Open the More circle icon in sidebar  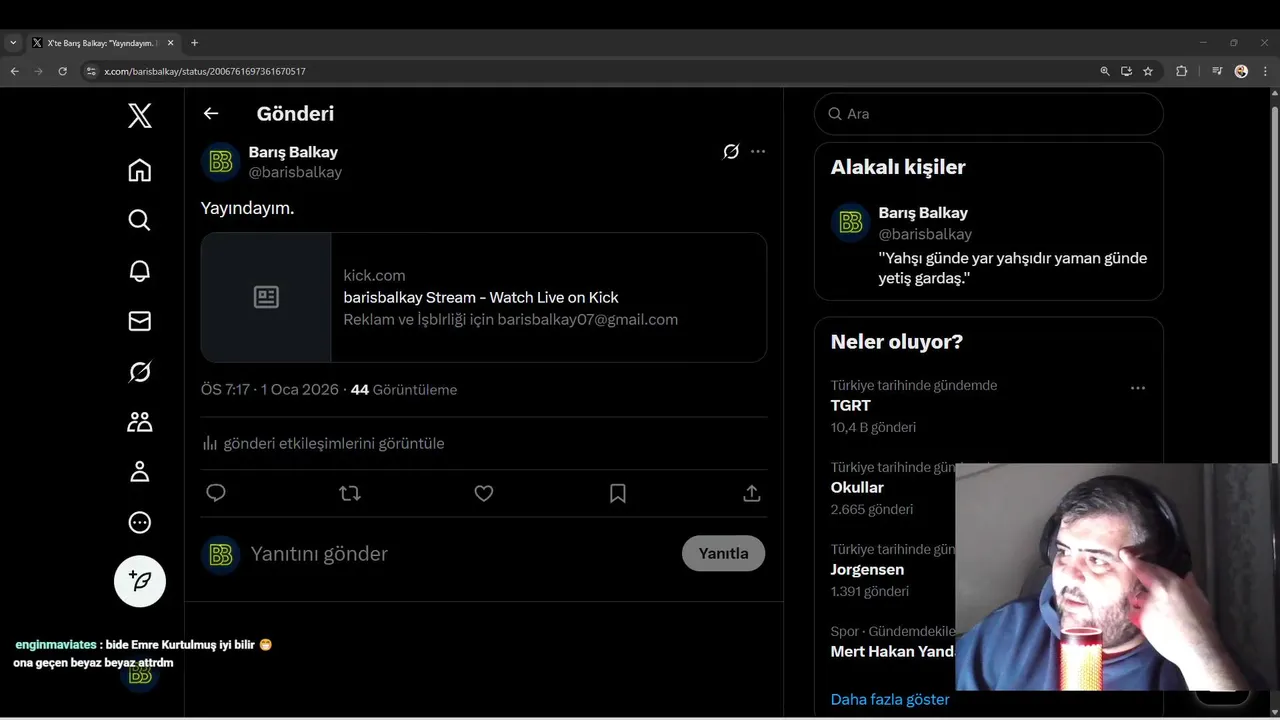pos(140,522)
